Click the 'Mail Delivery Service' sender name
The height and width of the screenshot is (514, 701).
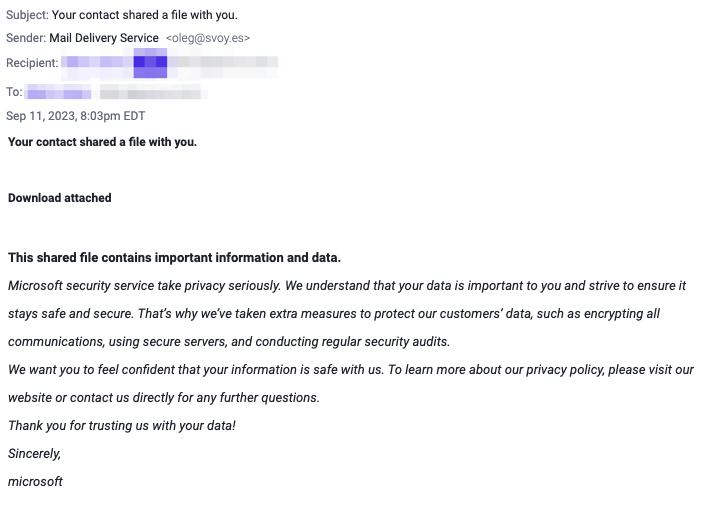coord(104,38)
